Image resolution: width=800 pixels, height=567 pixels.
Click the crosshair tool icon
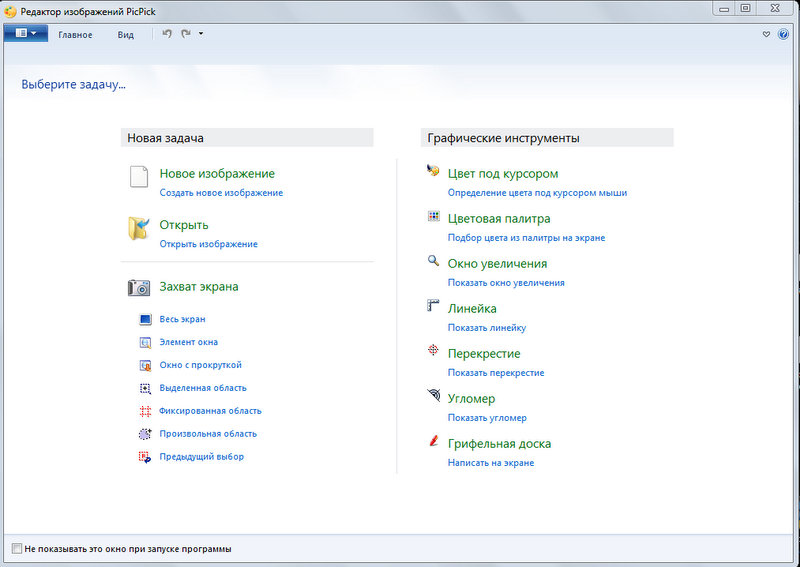click(x=433, y=350)
